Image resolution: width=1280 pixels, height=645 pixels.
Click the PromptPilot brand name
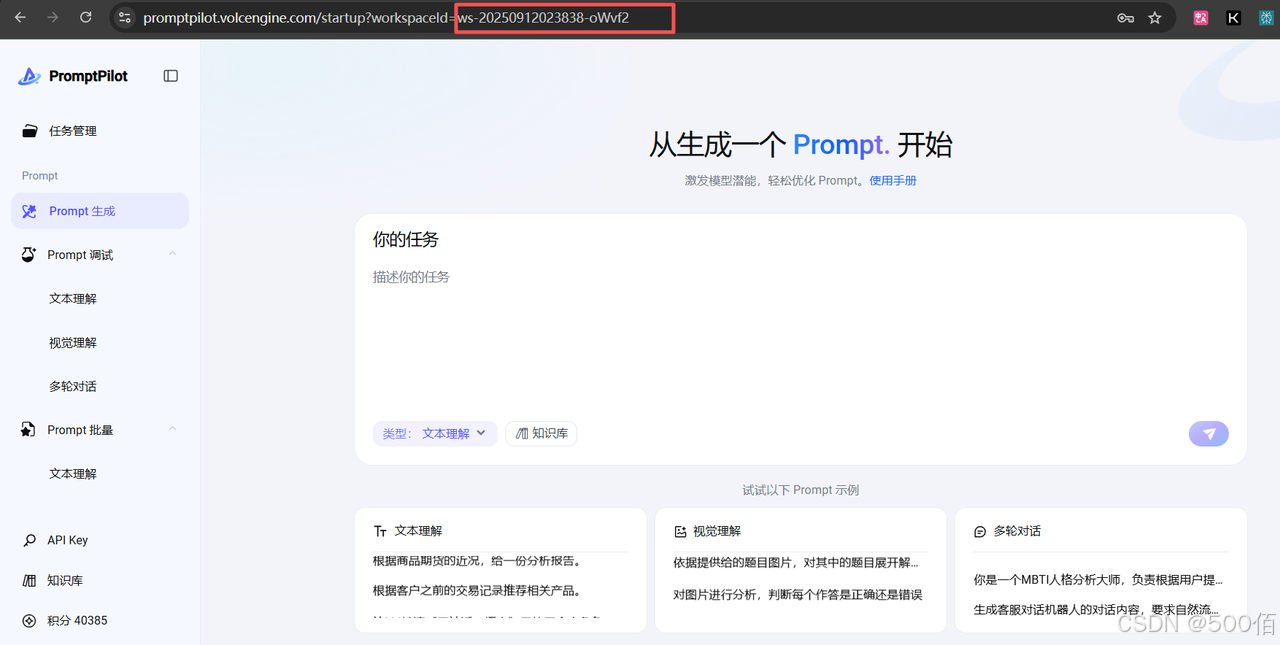pos(88,76)
